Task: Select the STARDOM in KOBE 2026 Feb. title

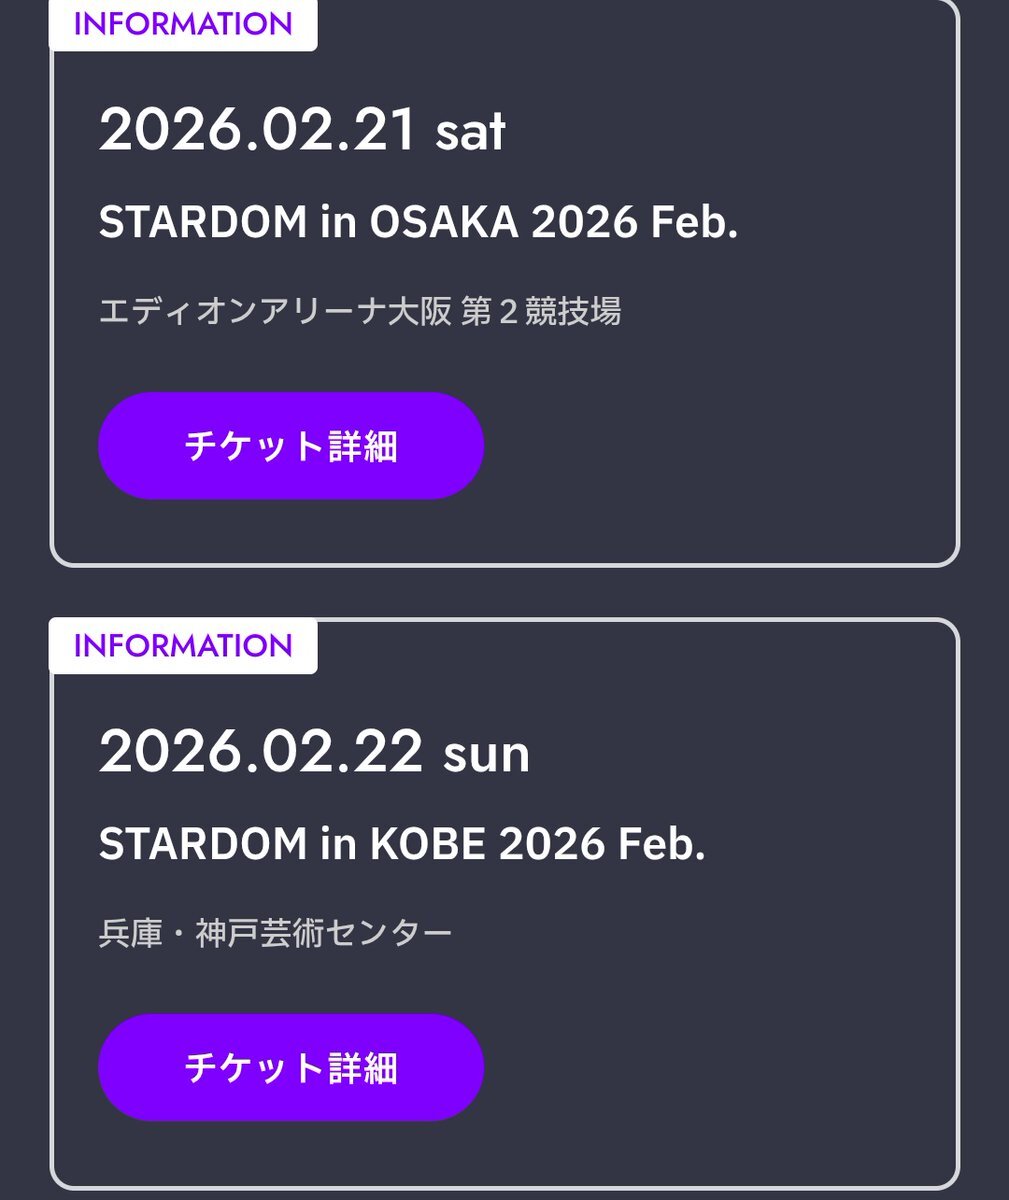Action: 402,845
